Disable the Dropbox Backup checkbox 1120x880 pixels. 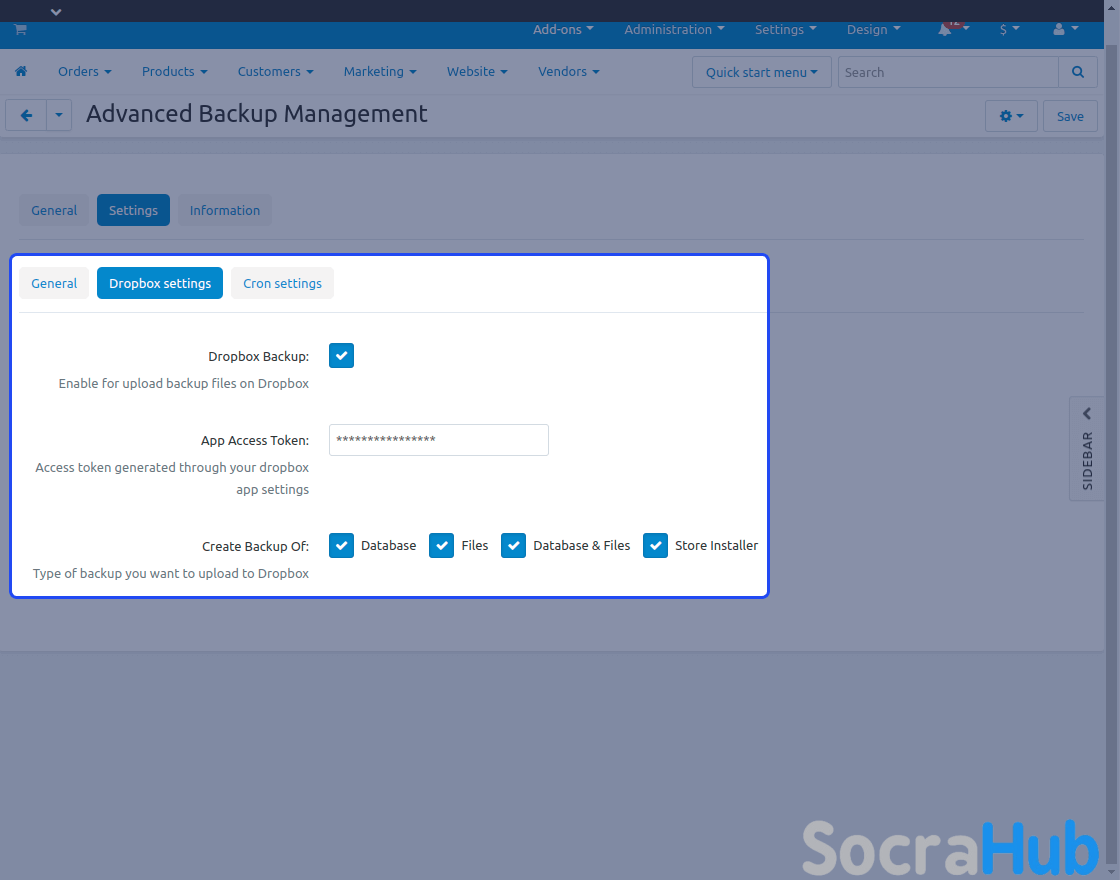point(341,356)
